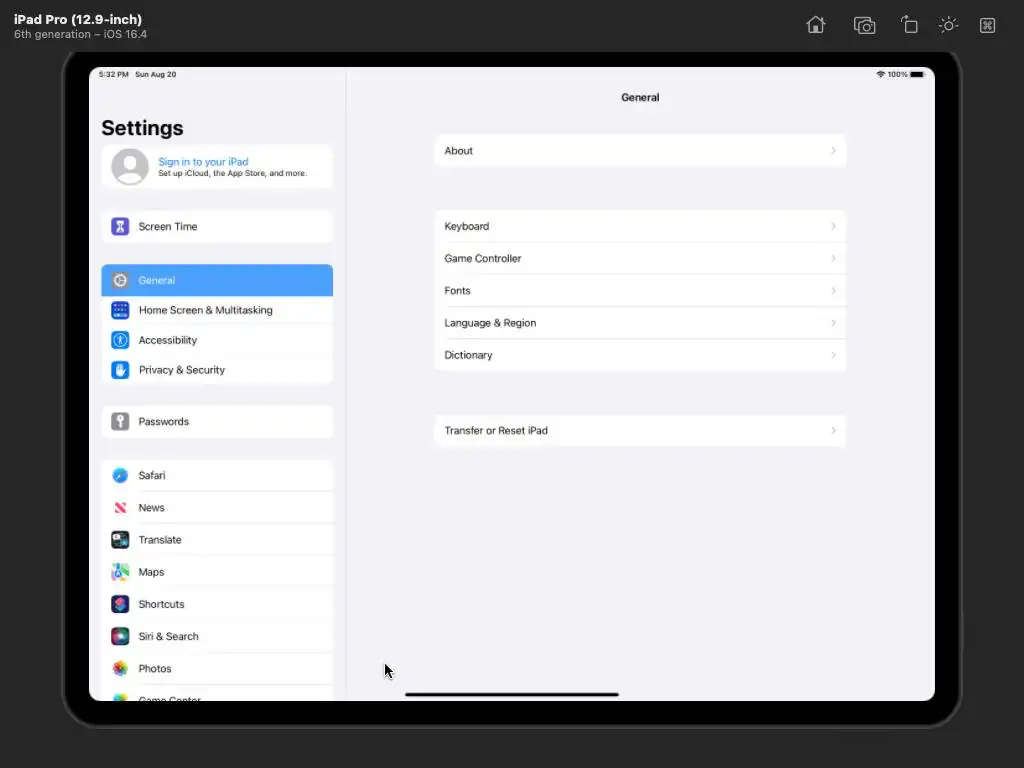1024x768 pixels.
Task: Open the About row
Action: pos(640,151)
